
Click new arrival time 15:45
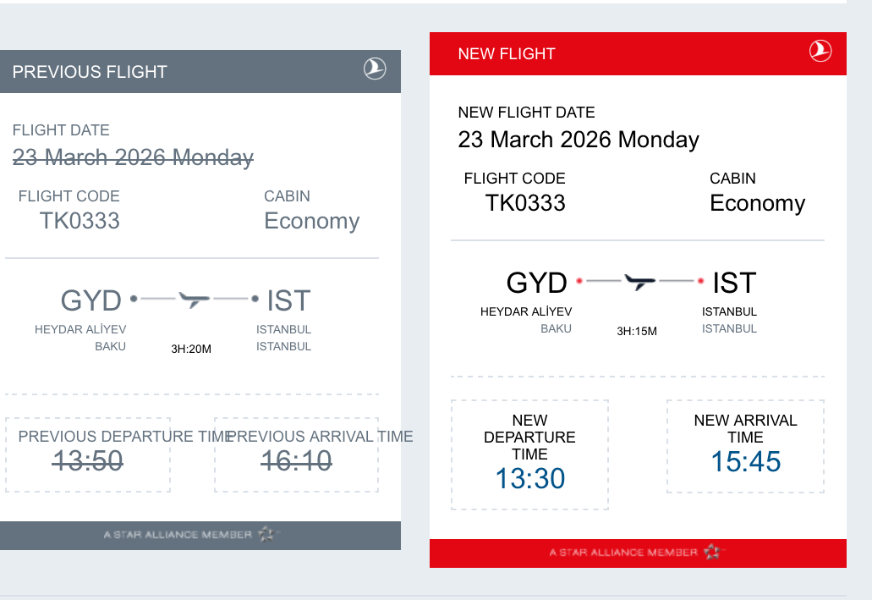pyautogui.click(x=746, y=461)
